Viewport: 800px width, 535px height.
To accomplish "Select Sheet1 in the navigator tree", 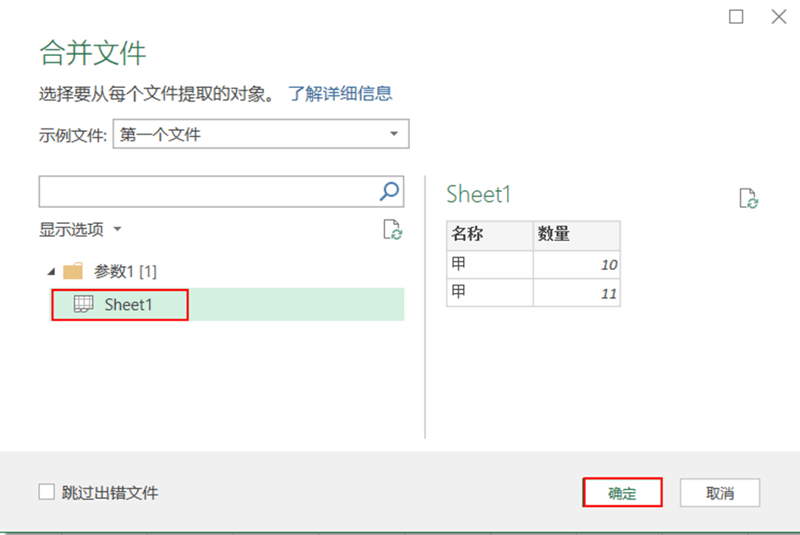I will pos(227,304).
